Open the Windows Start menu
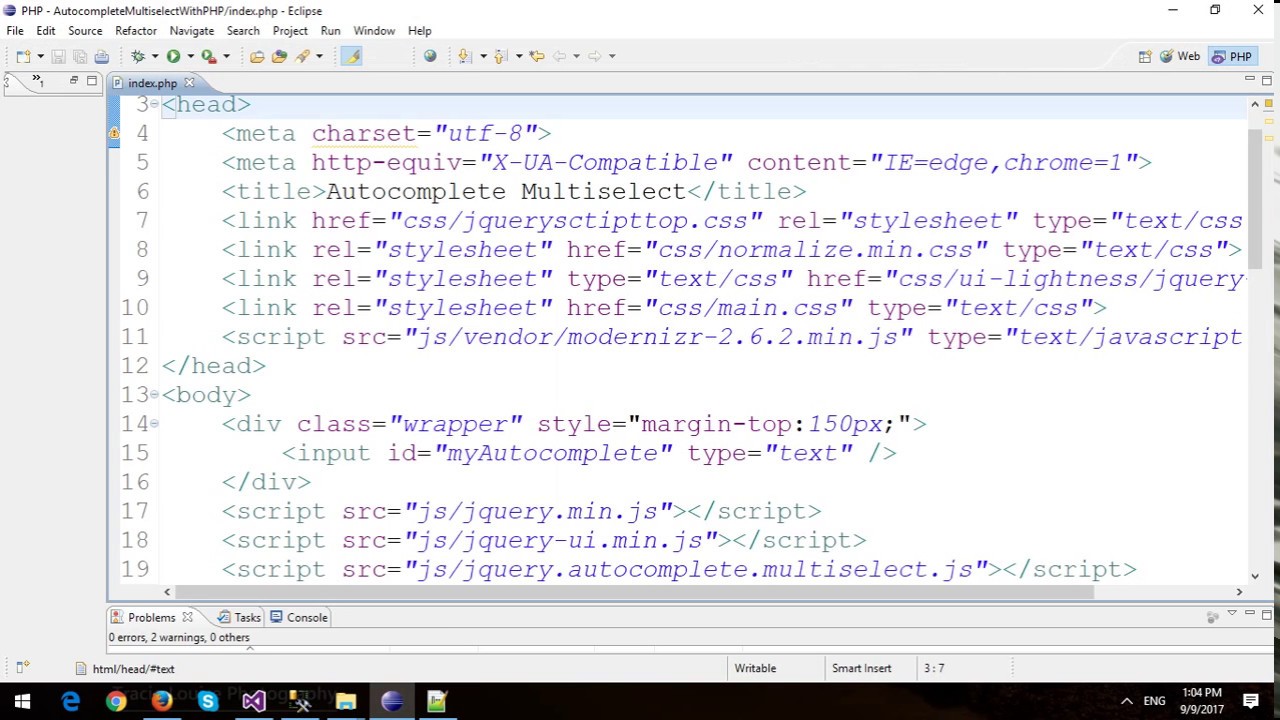Screen dimensions: 1280x720 (22, 701)
